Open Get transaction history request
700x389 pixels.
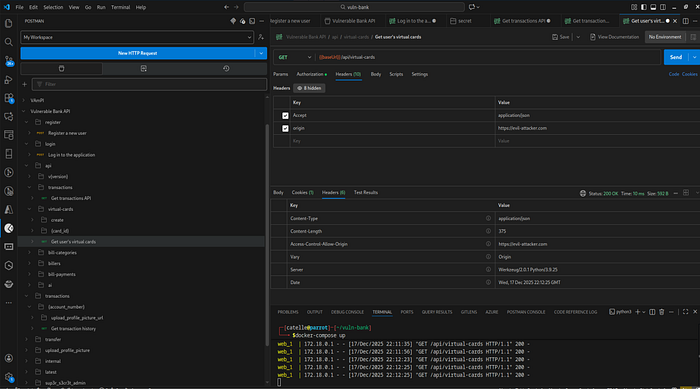73,329
